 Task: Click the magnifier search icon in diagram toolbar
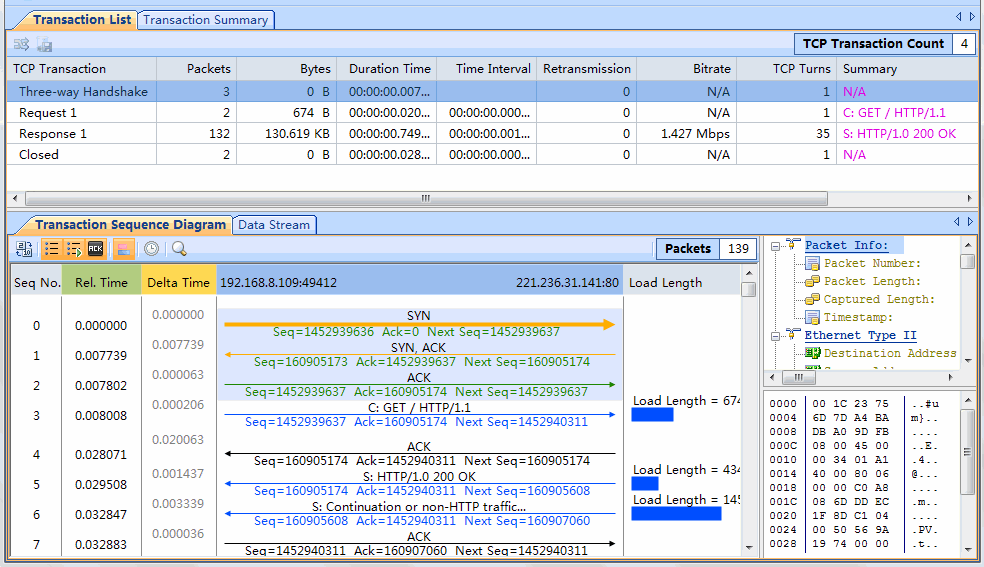[x=179, y=249]
